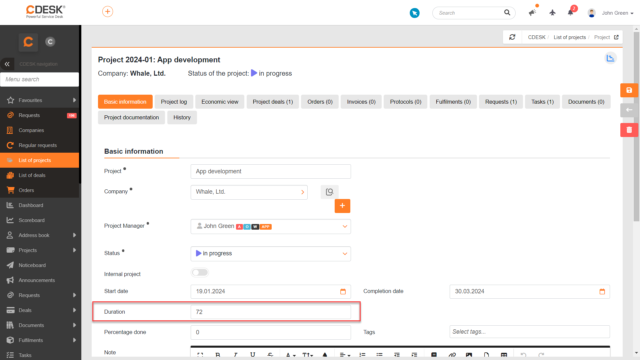Click the blue cursor icon in header
The width and height of the screenshot is (640, 360).
pyautogui.click(x=414, y=13)
